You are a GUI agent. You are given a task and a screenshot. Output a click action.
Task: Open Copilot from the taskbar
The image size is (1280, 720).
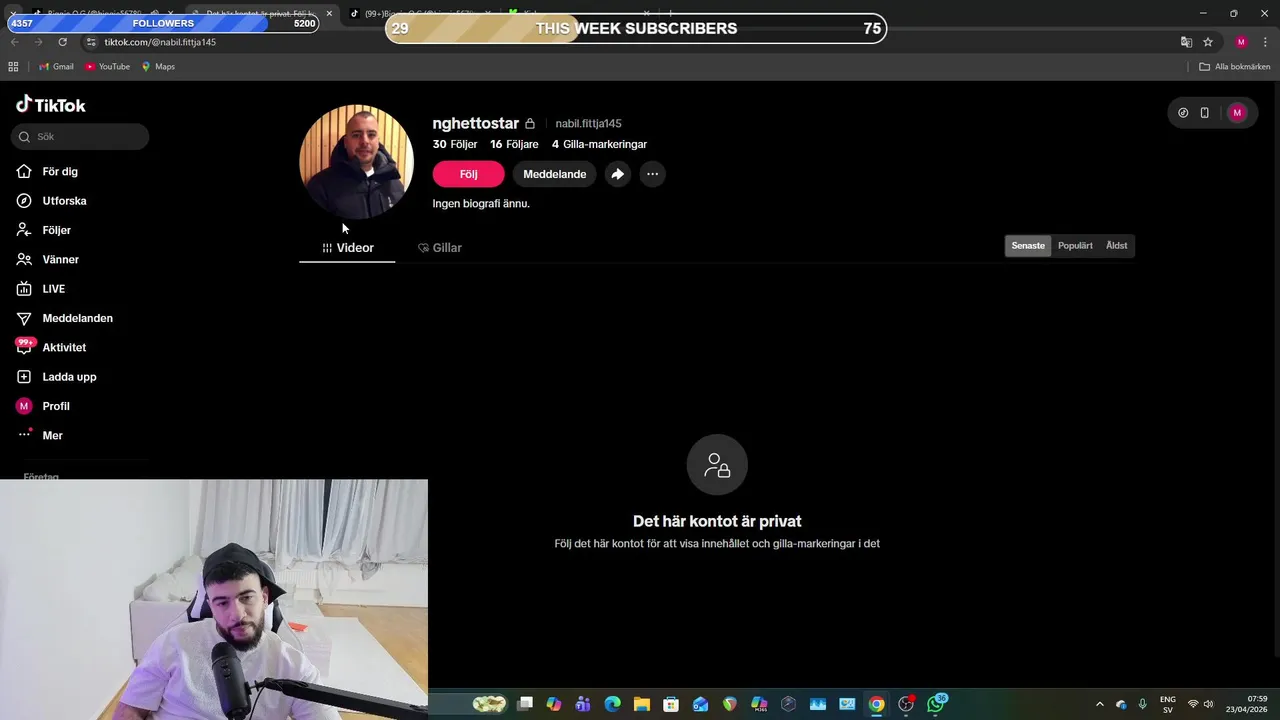[x=553, y=704]
